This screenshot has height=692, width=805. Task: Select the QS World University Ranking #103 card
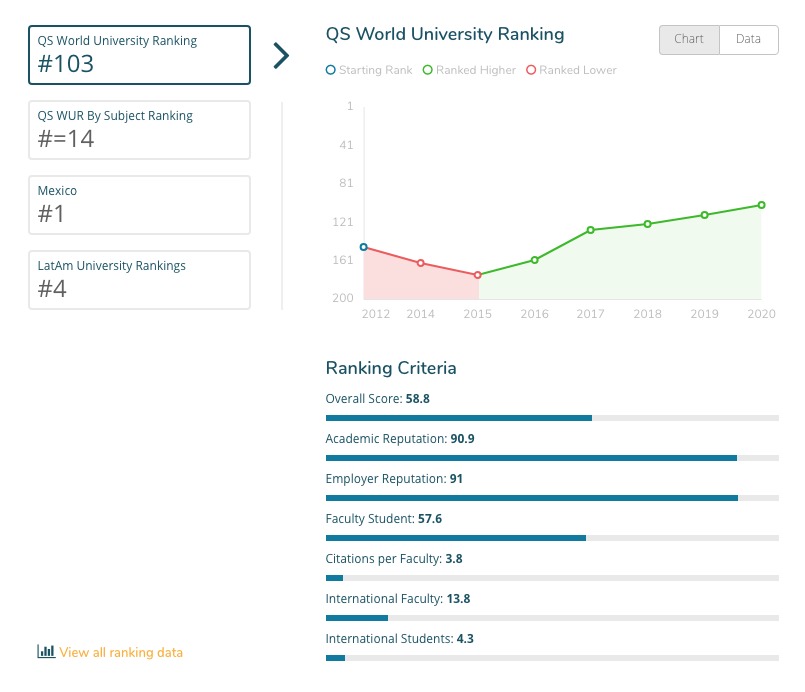pyautogui.click(x=139, y=55)
